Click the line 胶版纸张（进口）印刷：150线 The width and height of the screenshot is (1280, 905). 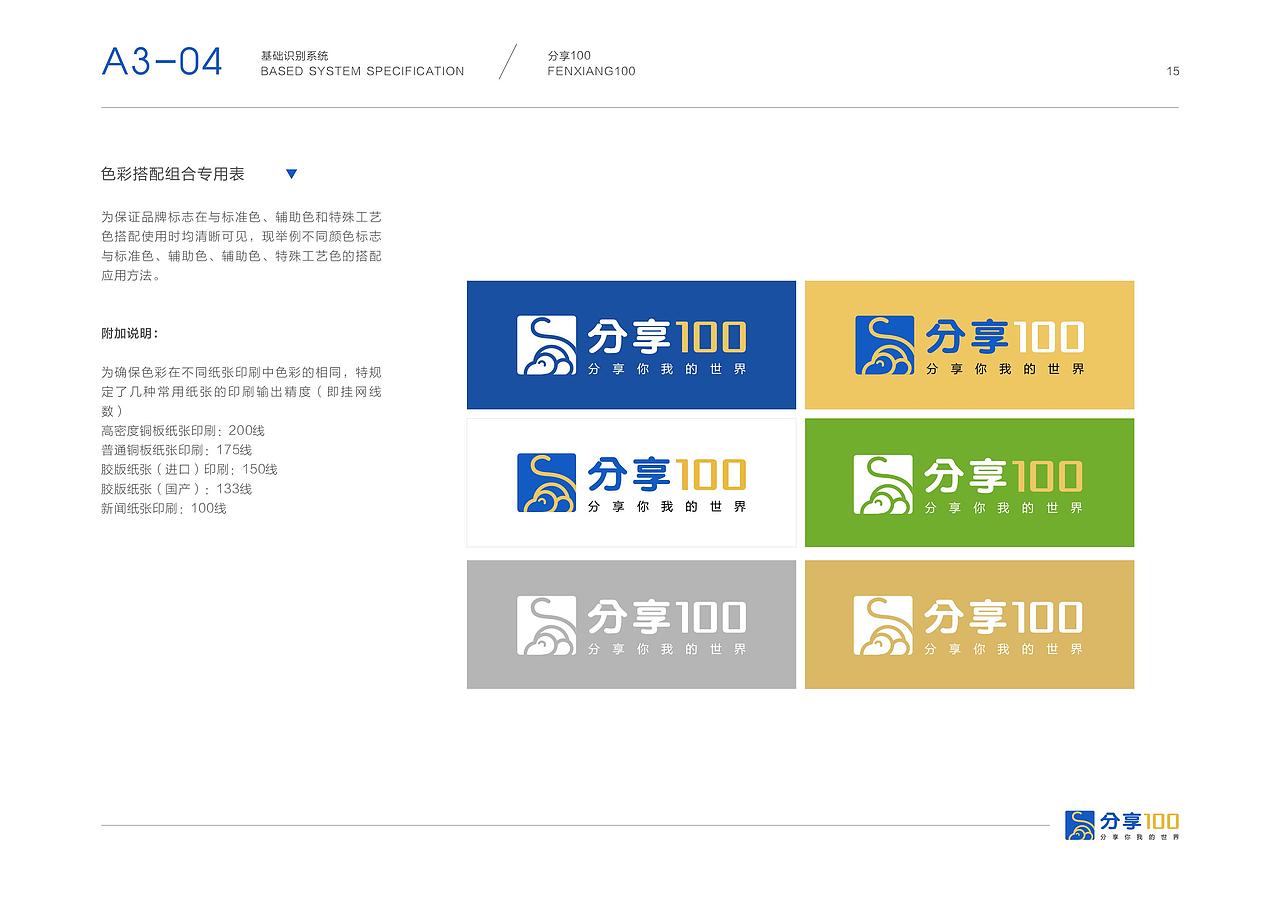189,469
